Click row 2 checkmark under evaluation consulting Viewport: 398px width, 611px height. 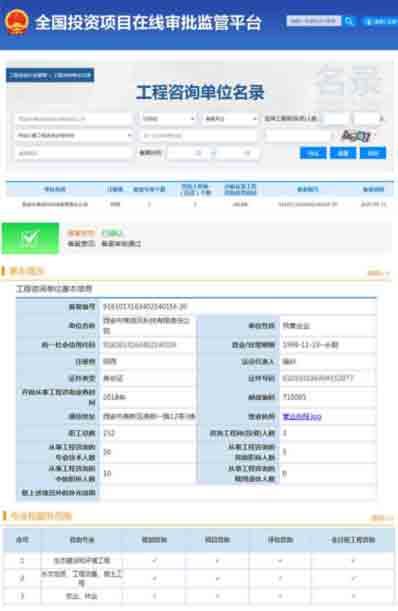pos(280,579)
